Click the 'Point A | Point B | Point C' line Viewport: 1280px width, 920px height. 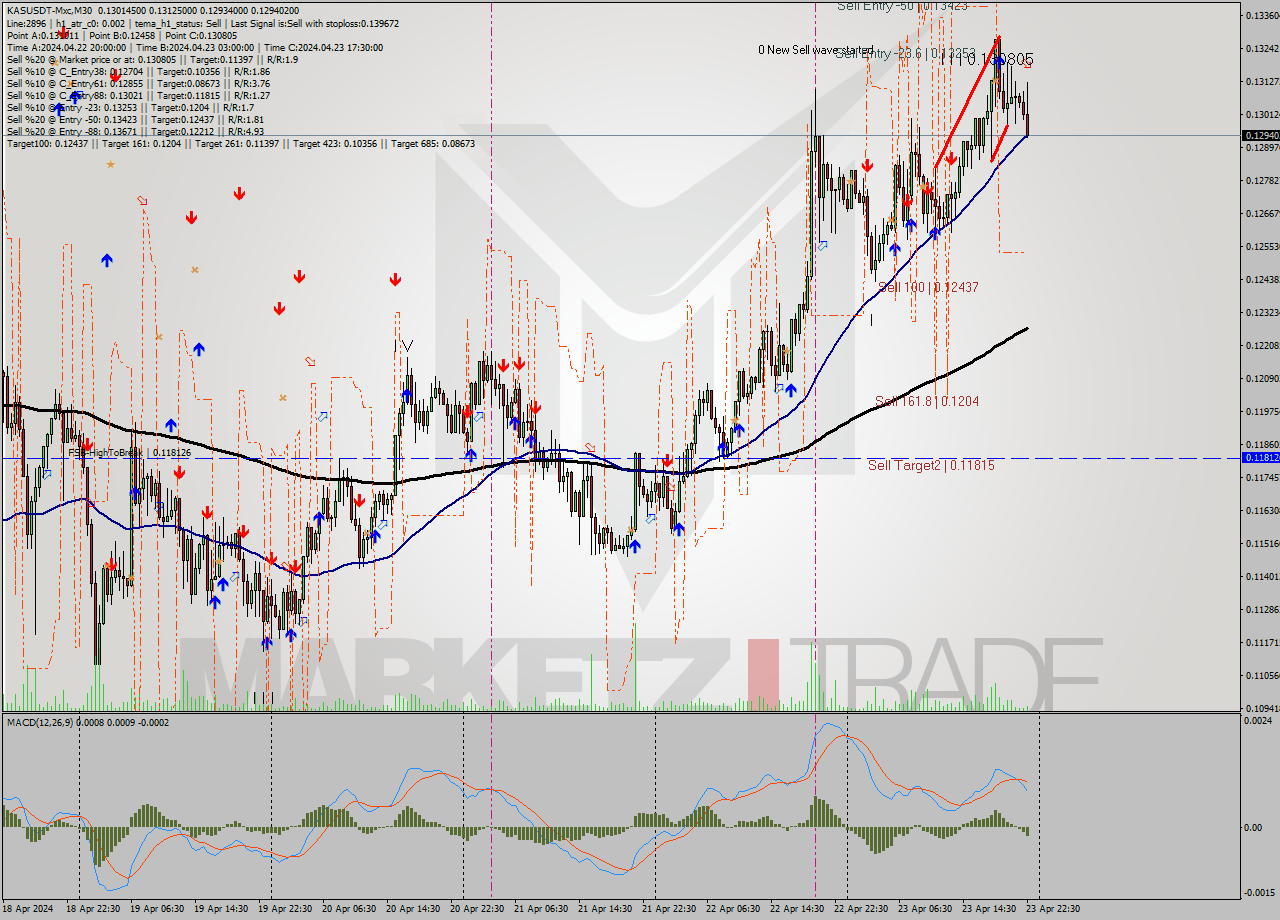(122, 35)
